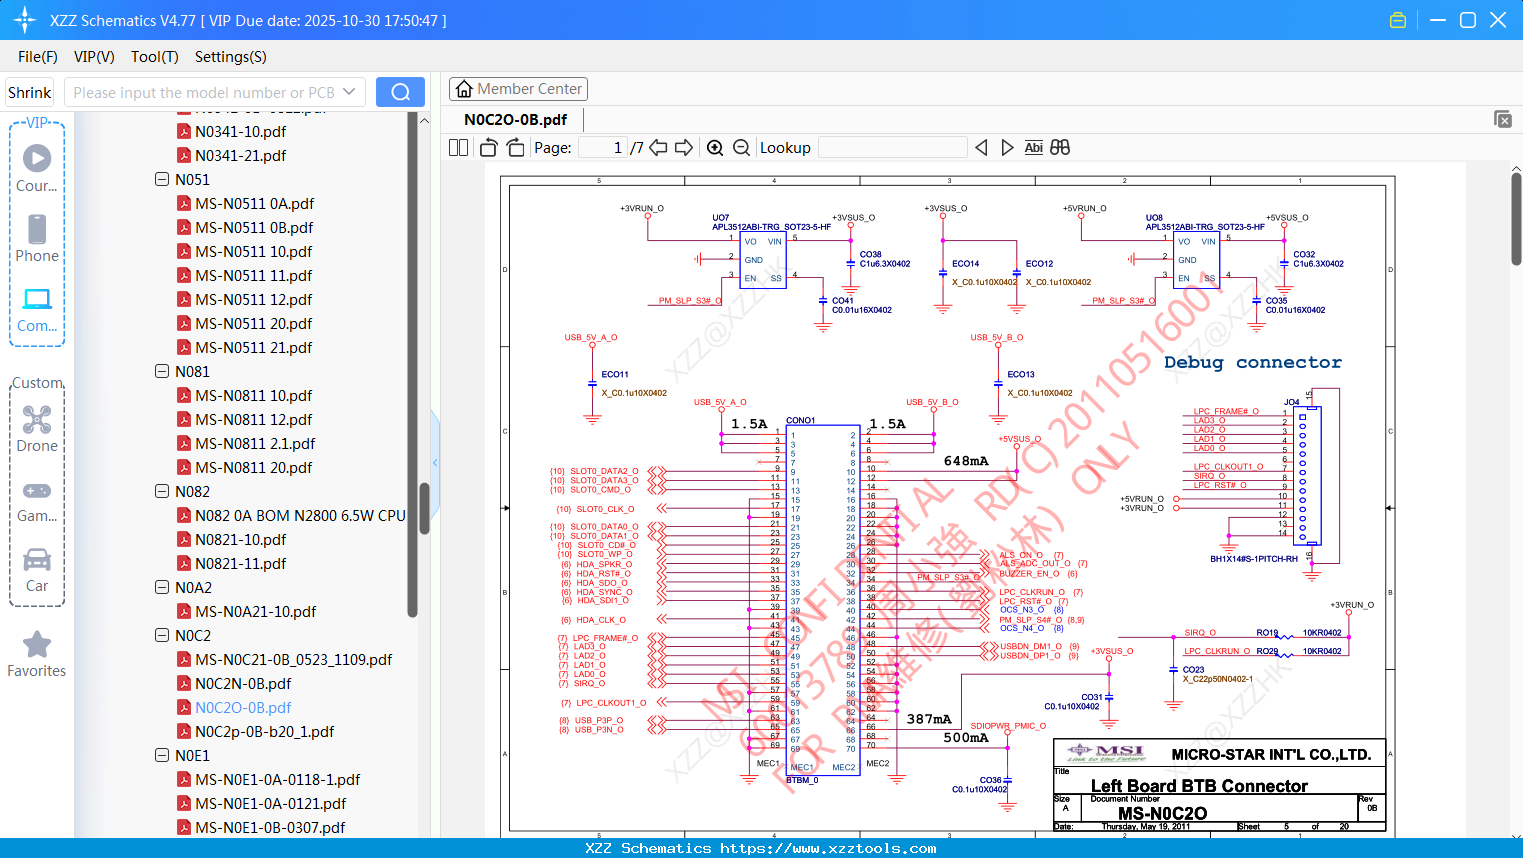The width and height of the screenshot is (1523, 858).
Task: Click the Shrink button
Action: point(30,92)
